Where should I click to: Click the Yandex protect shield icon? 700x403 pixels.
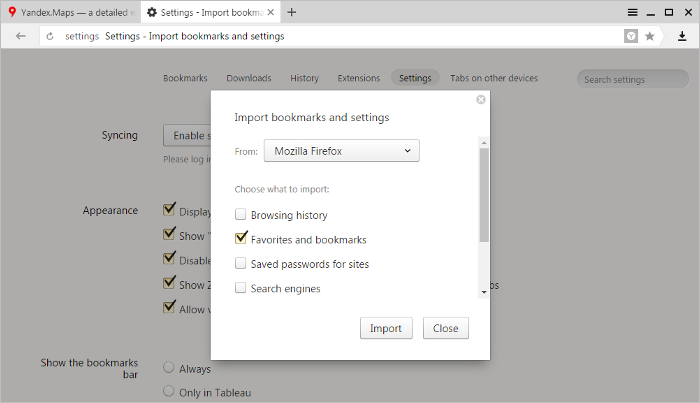pos(631,36)
